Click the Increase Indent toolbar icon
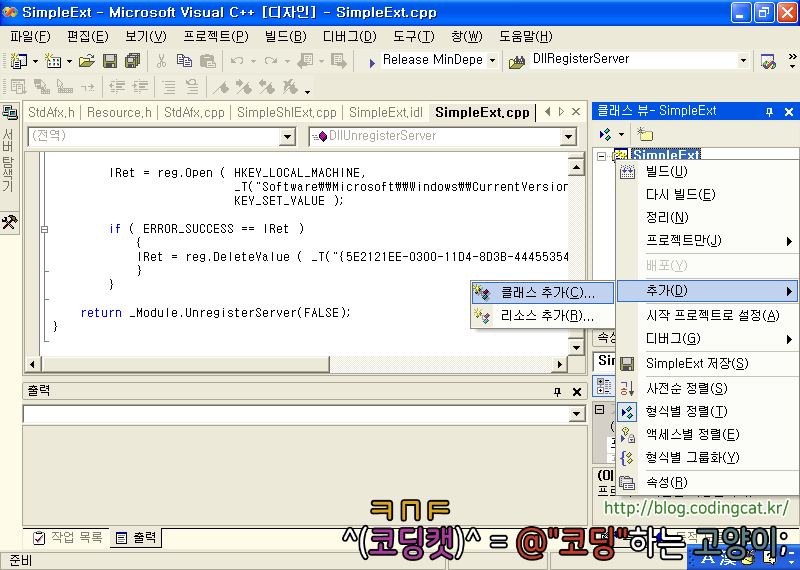800x570 pixels. tap(140, 87)
